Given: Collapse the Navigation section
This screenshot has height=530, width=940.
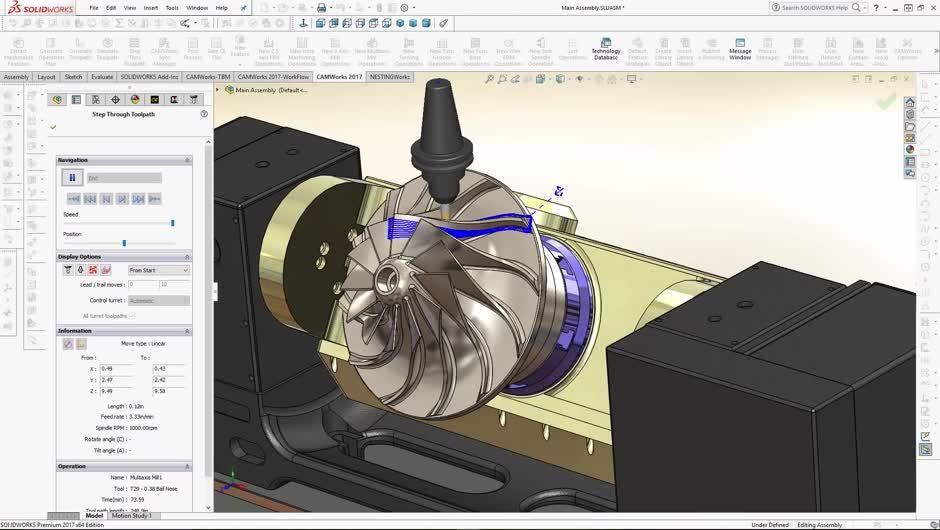Looking at the screenshot, I should point(187,160).
